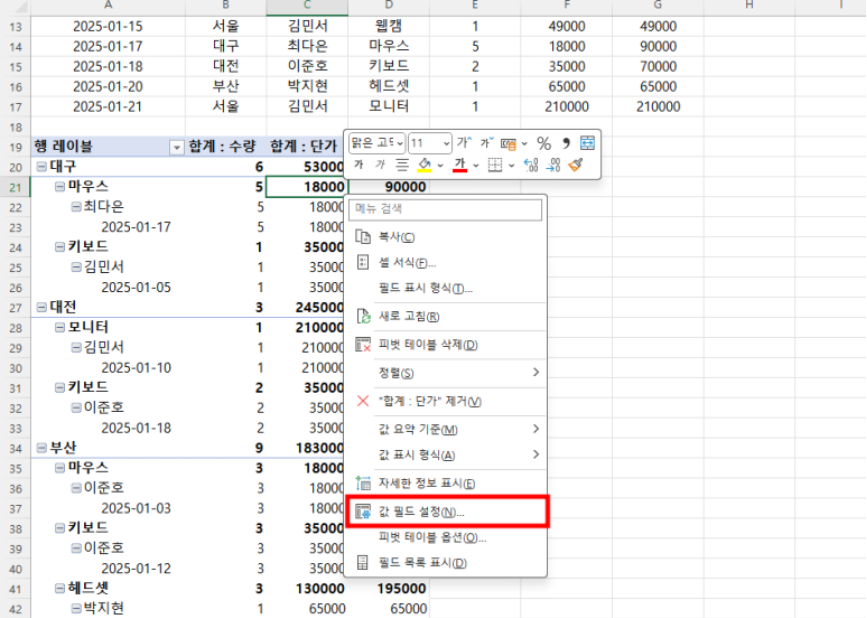This screenshot has width=867, height=618.
Task: Open the 행 레이블 filter dropdown
Action: (177, 147)
